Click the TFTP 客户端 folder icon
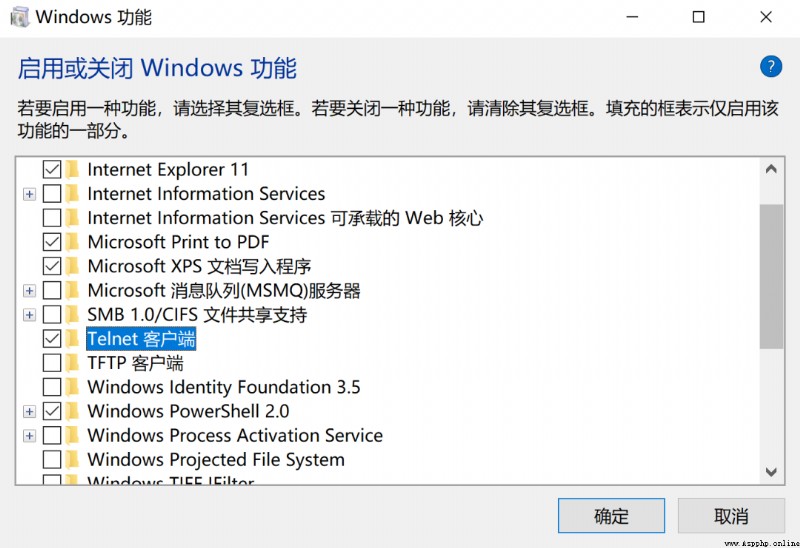 [72, 362]
